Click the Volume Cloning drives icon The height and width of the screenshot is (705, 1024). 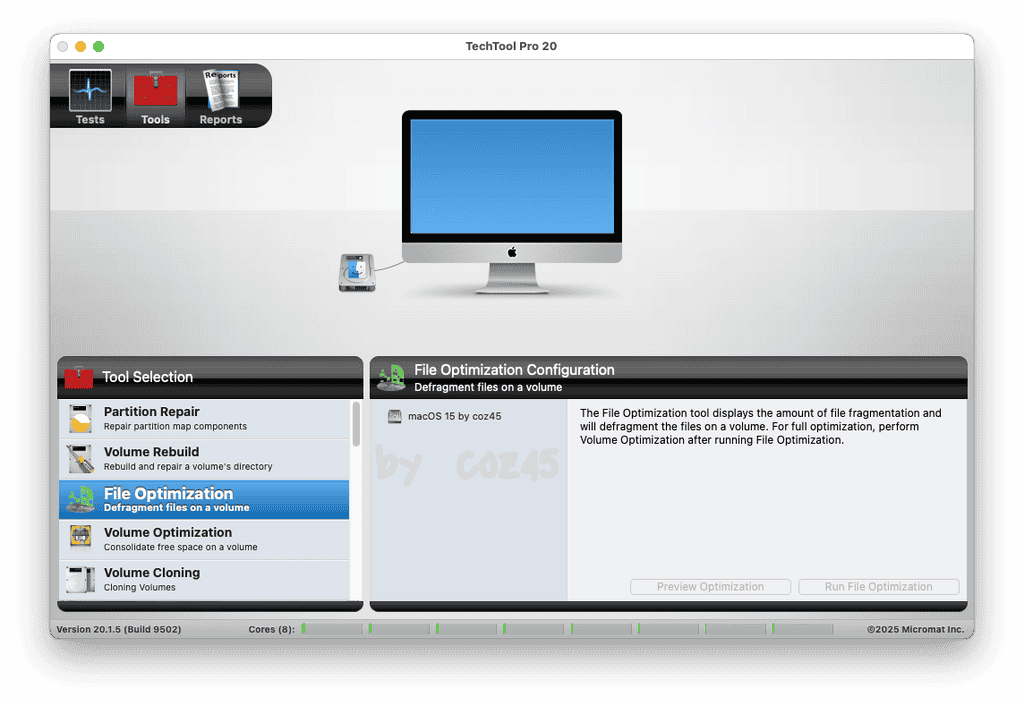click(x=80, y=580)
